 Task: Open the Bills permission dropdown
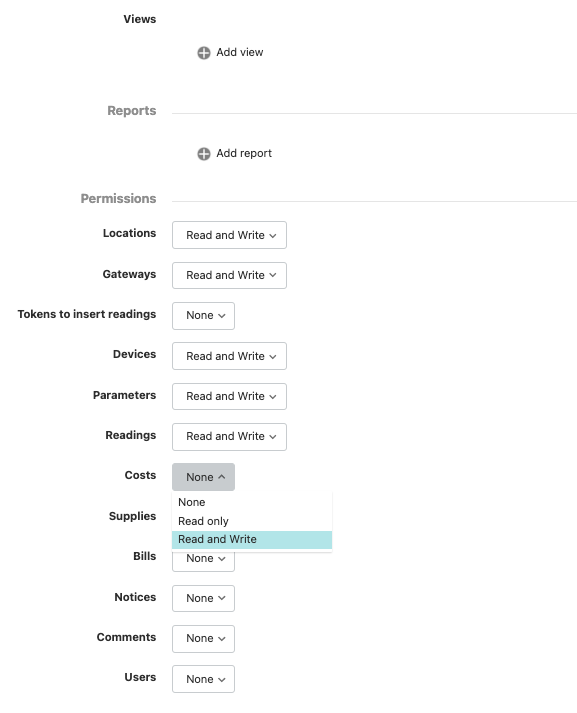tap(203, 560)
